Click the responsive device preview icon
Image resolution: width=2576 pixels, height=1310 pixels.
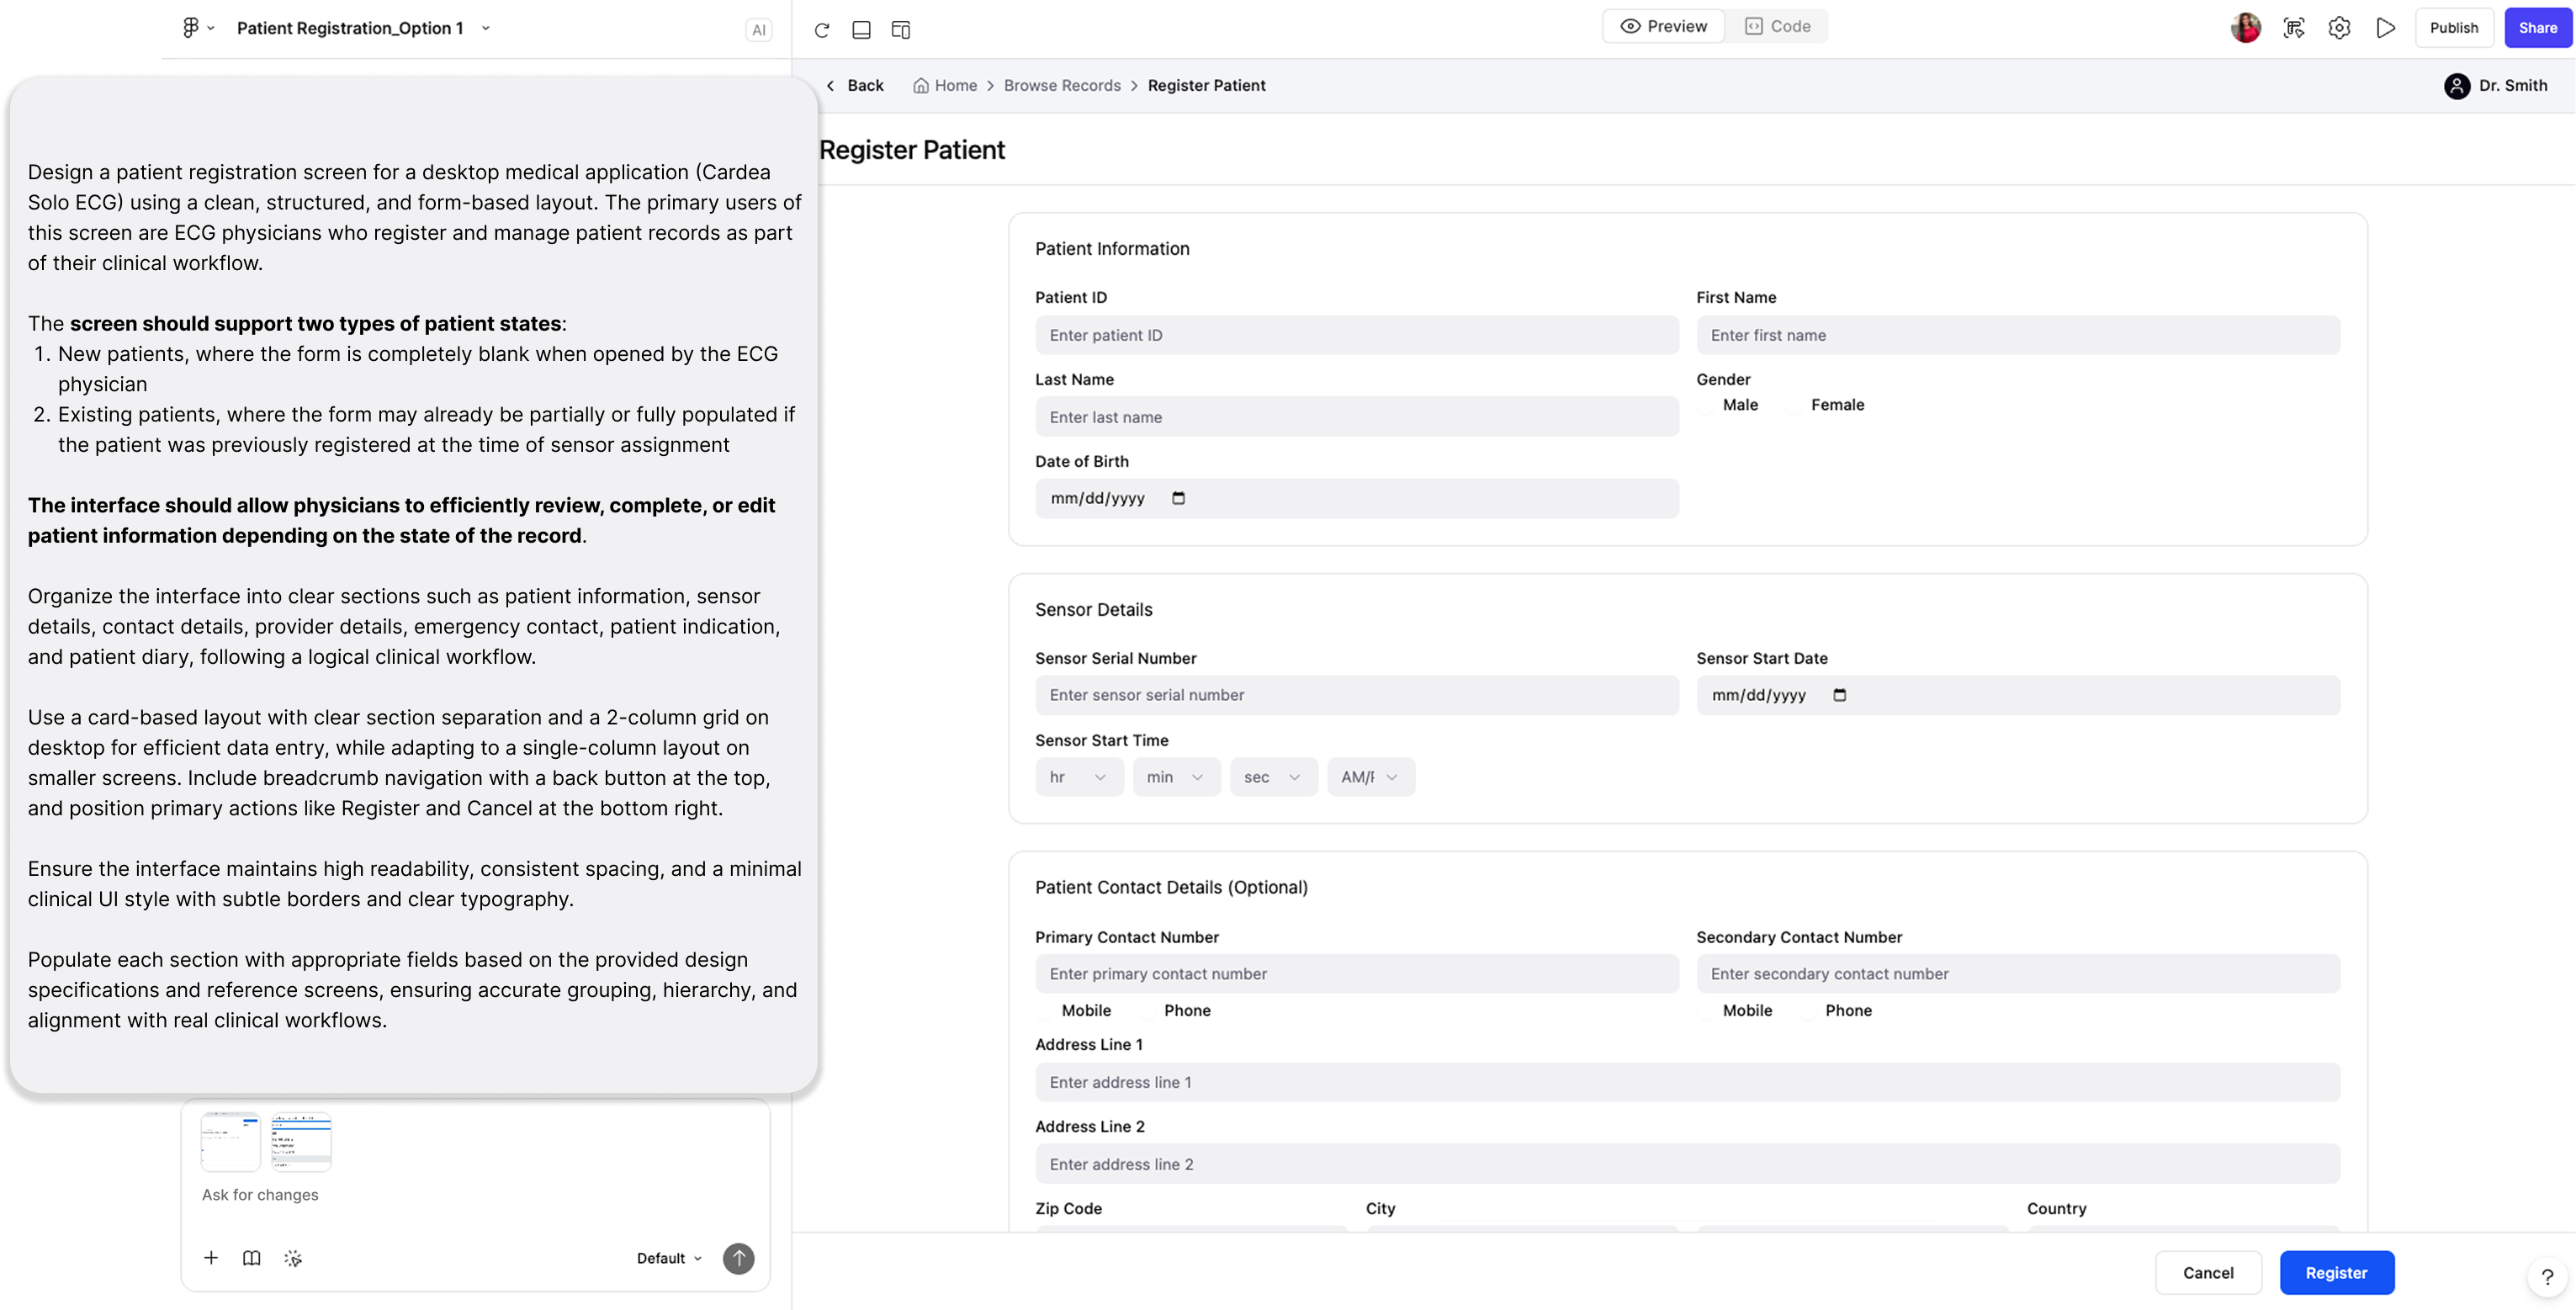point(900,30)
